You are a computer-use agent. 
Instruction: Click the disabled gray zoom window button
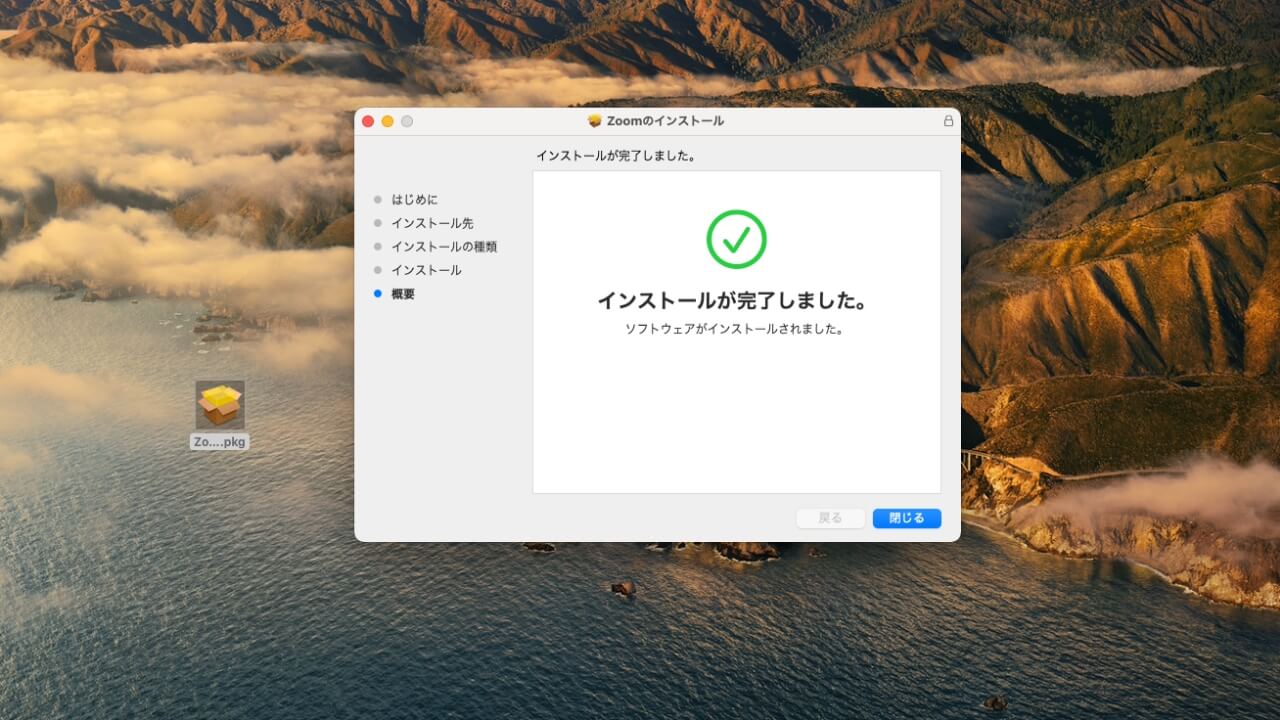407,121
